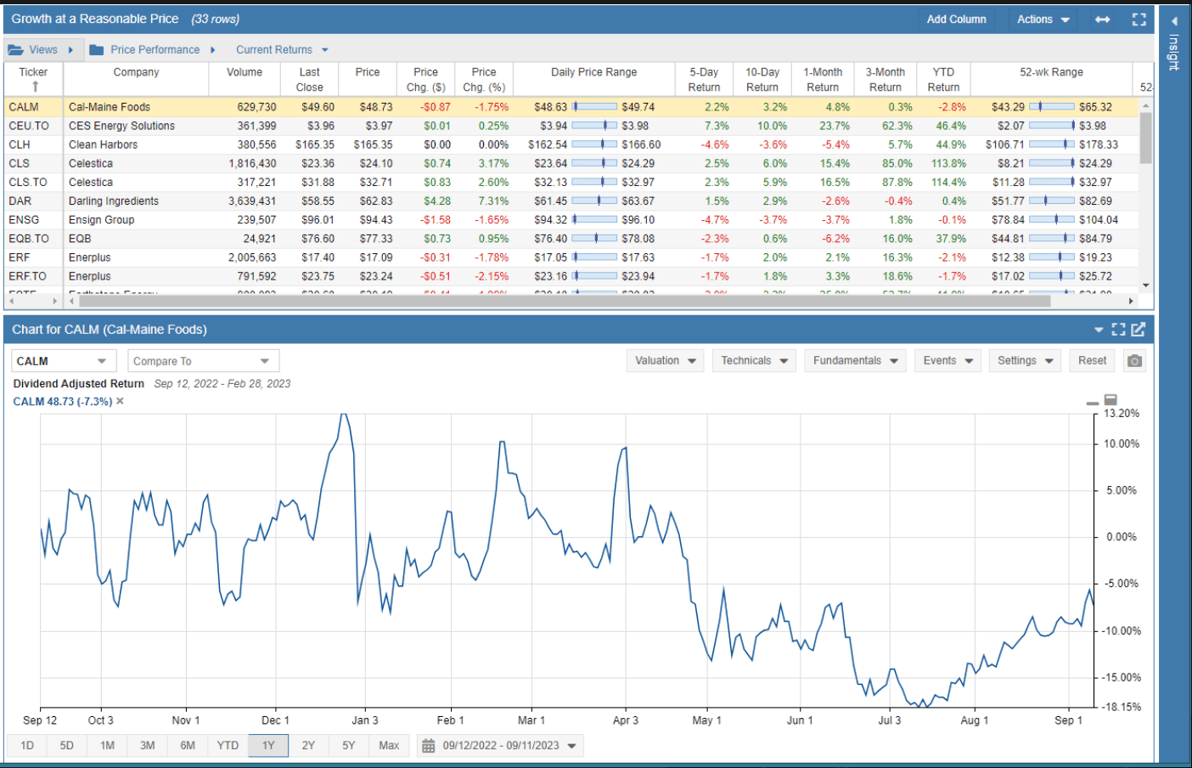The height and width of the screenshot is (768, 1192).
Task: Maximize the Growth at a Reasonable Price table panel
Action: 1139,20
